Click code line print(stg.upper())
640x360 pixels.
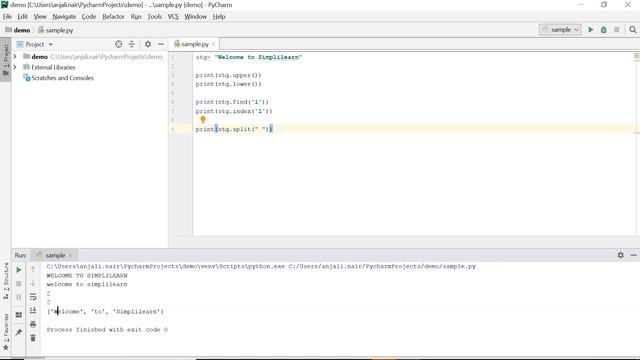click(228, 75)
